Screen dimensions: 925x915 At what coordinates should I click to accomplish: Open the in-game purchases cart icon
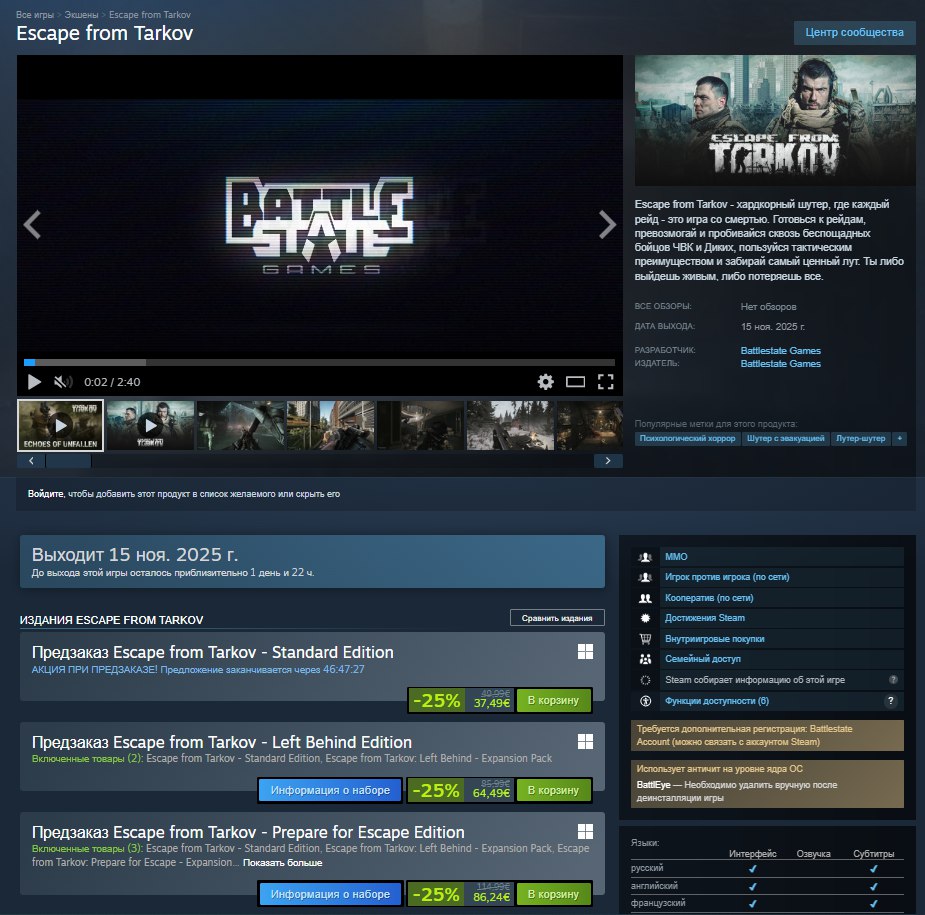point(644,638)
